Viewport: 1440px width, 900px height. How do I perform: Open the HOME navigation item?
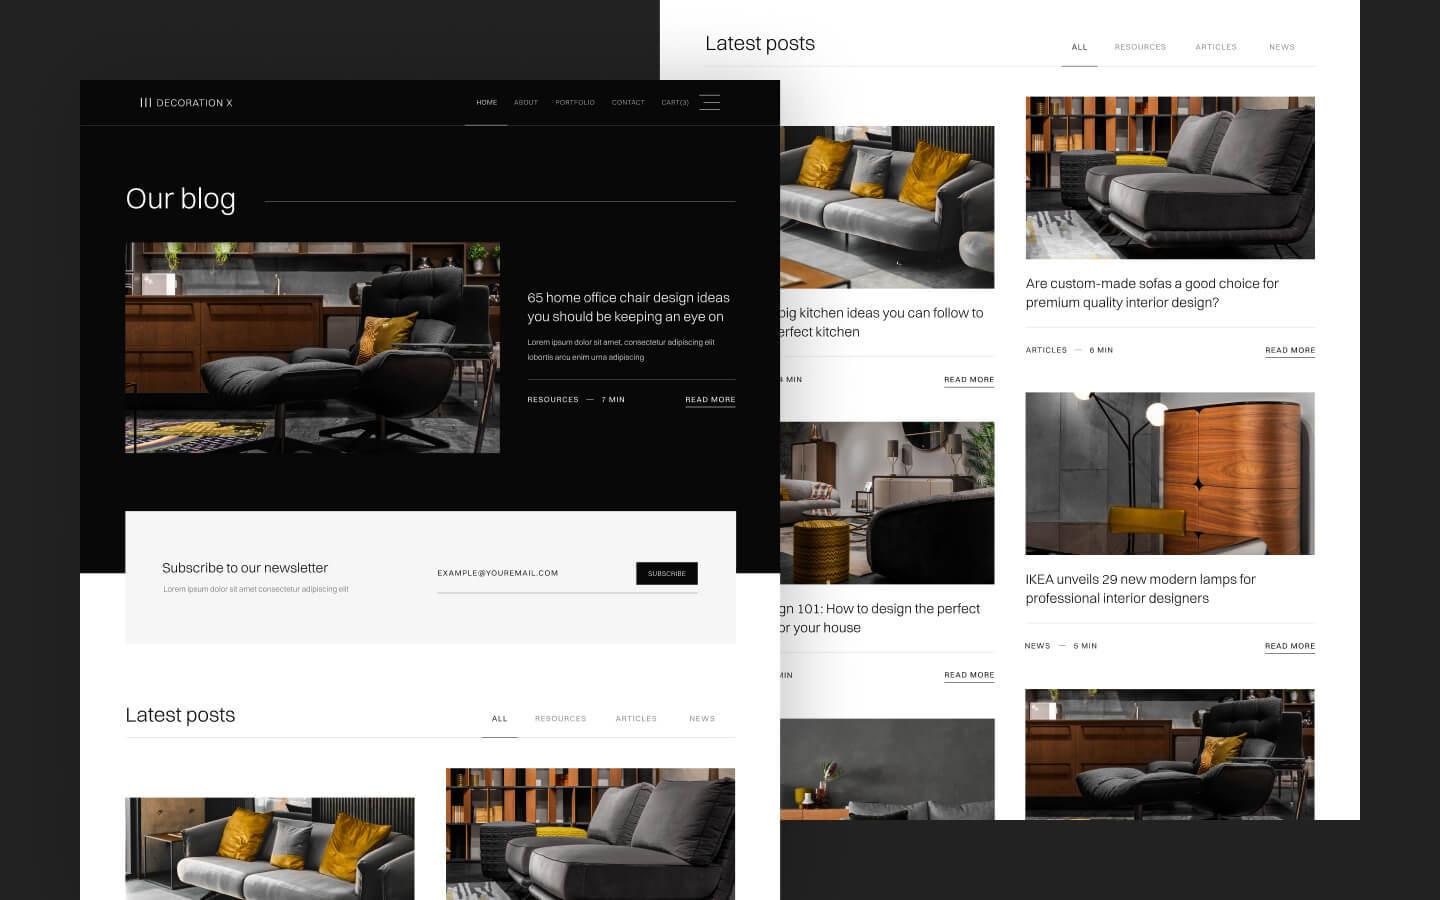[486, 102]
